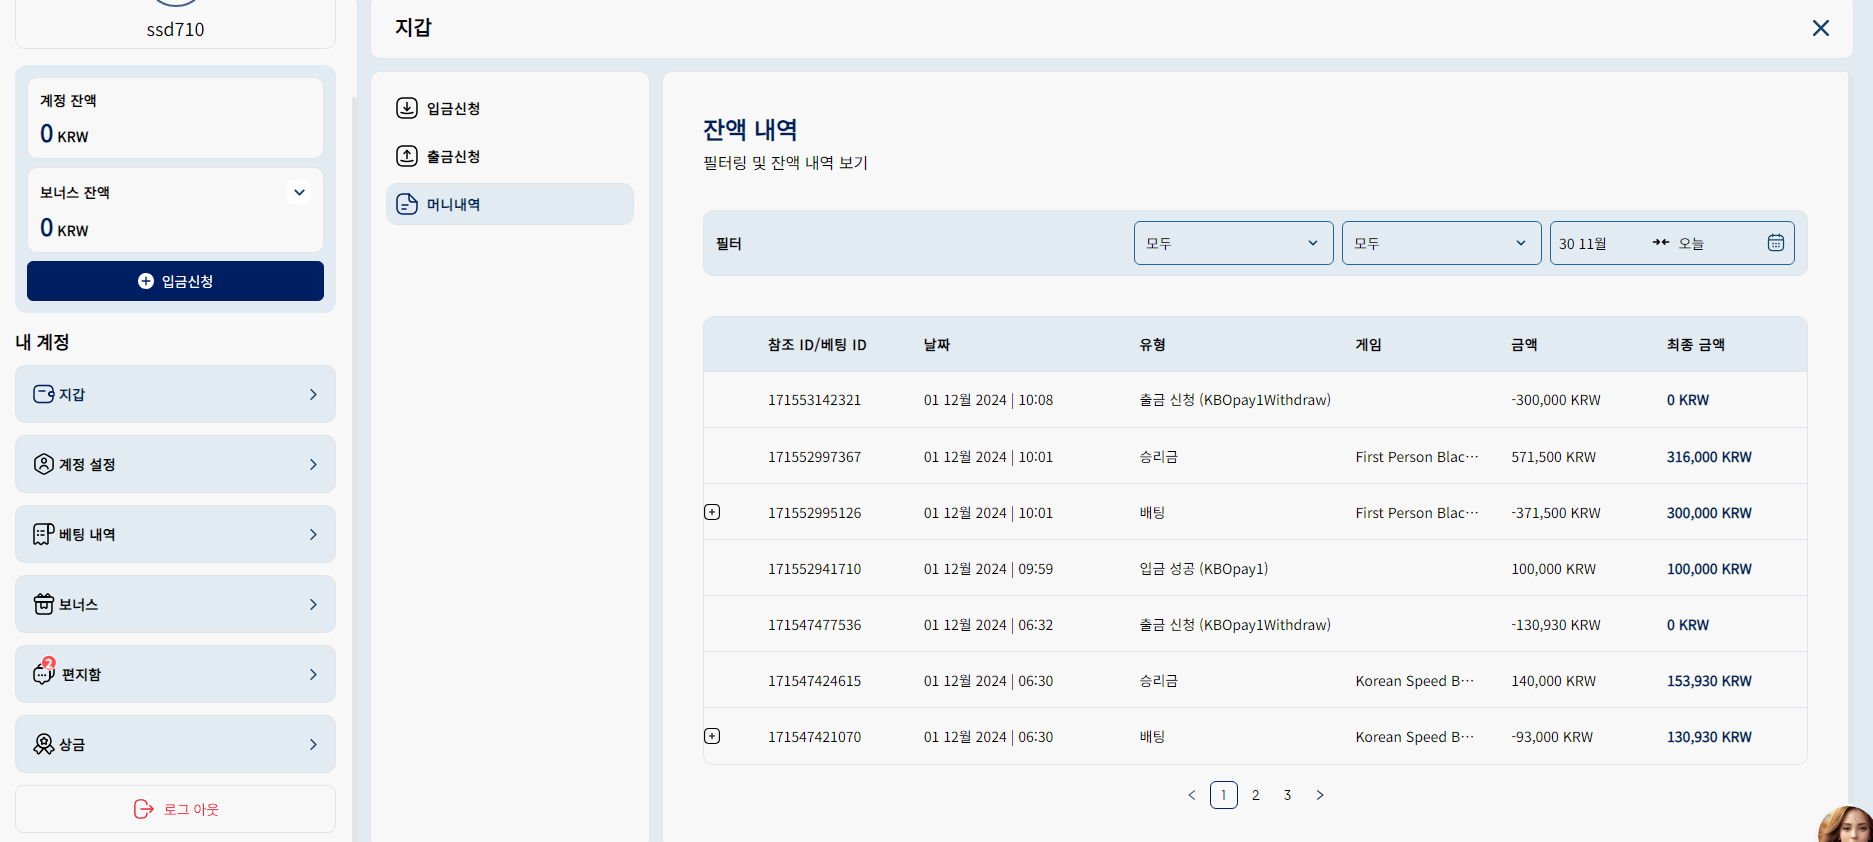Viewport: 1873px width, 842px height.
Task: Click the 머니내역 document icon
Action: pyautogui.click(x=407, y=204)
